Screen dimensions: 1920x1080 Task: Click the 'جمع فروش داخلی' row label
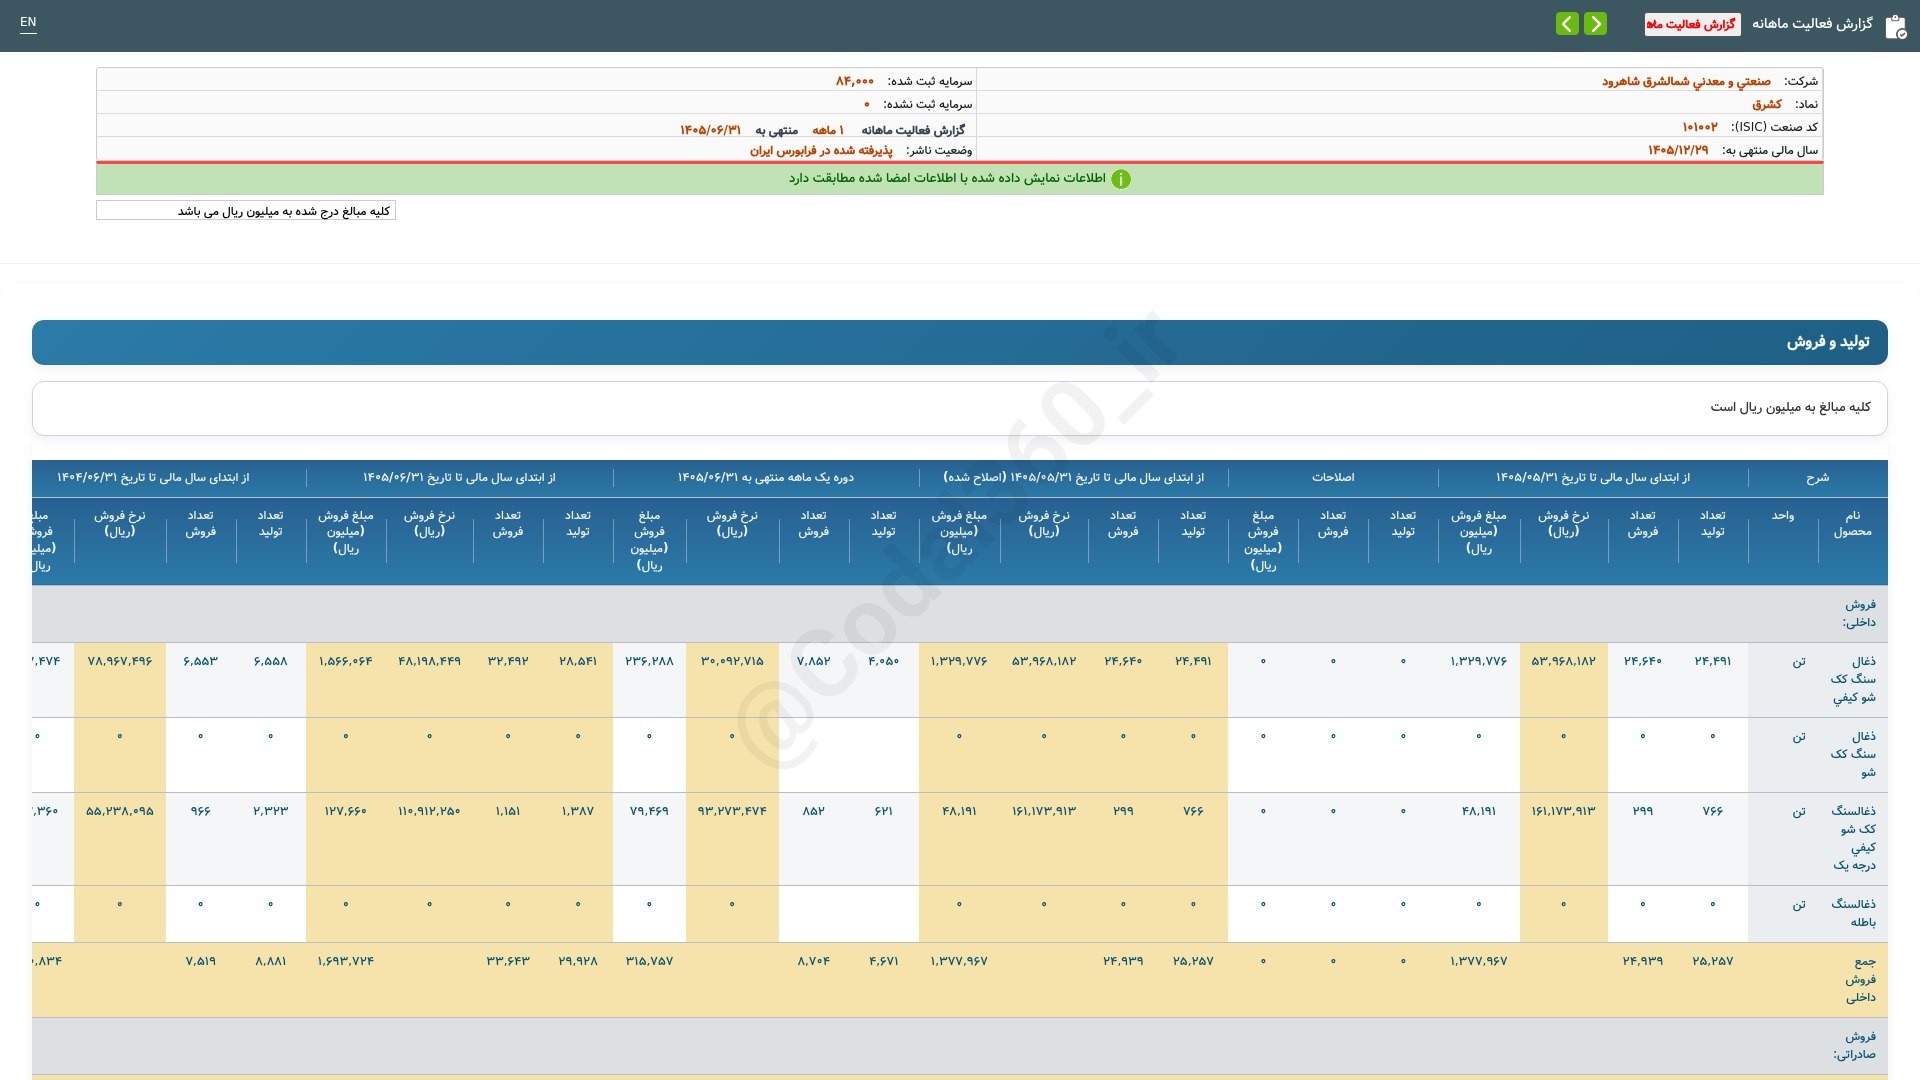(1860, 979)
